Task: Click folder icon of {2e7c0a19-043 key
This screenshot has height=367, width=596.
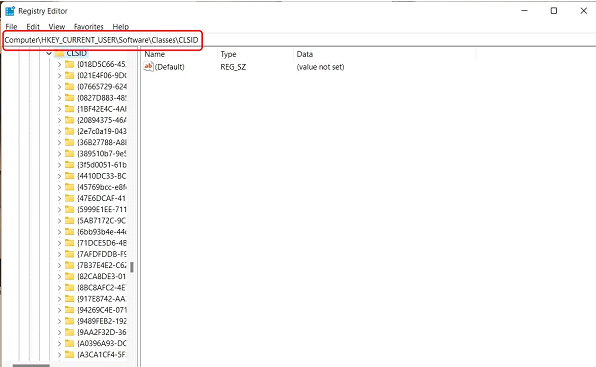Action: click(x=70, y=131)
